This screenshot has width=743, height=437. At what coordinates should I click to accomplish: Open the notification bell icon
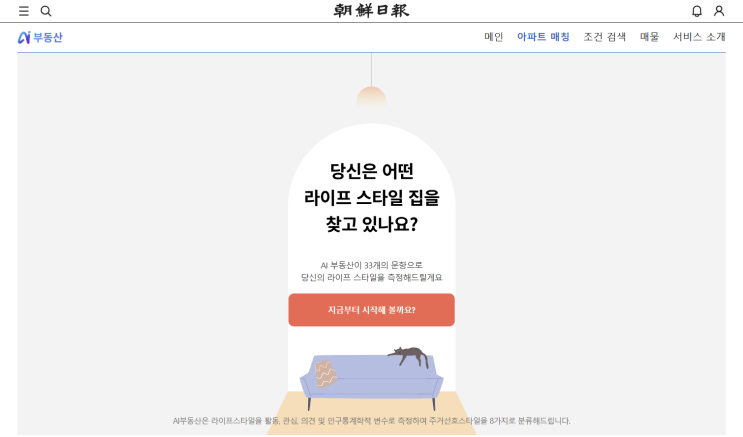(697, 11)
